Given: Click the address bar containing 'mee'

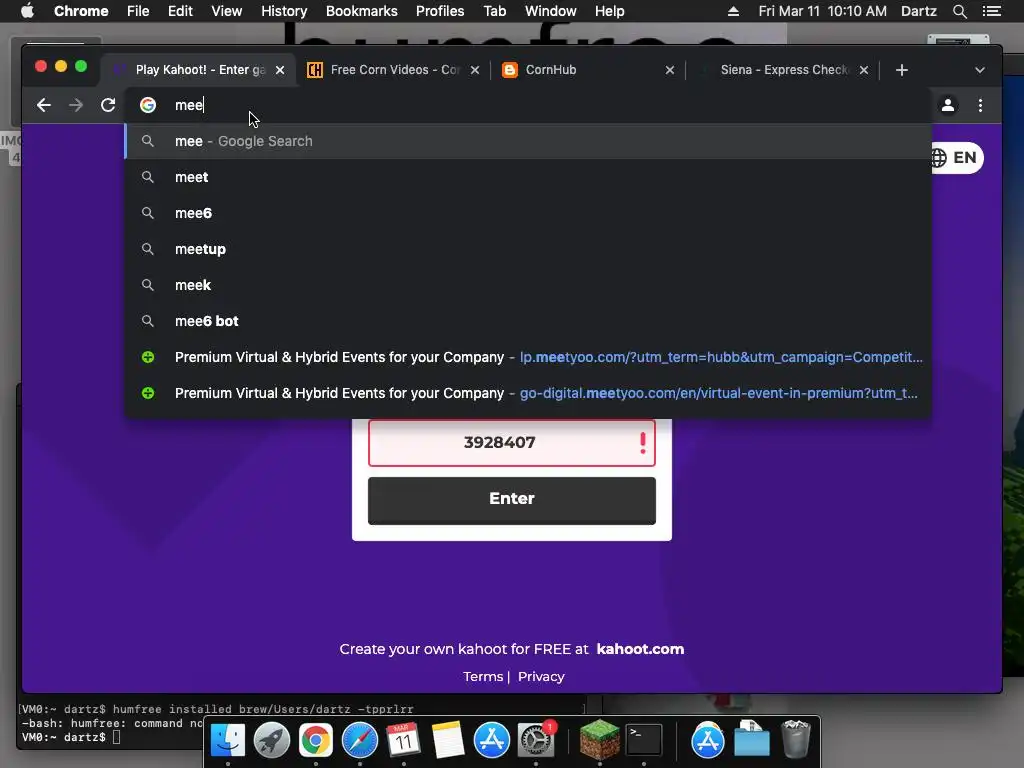Looking at the screenshot, I should pos(529,105).
